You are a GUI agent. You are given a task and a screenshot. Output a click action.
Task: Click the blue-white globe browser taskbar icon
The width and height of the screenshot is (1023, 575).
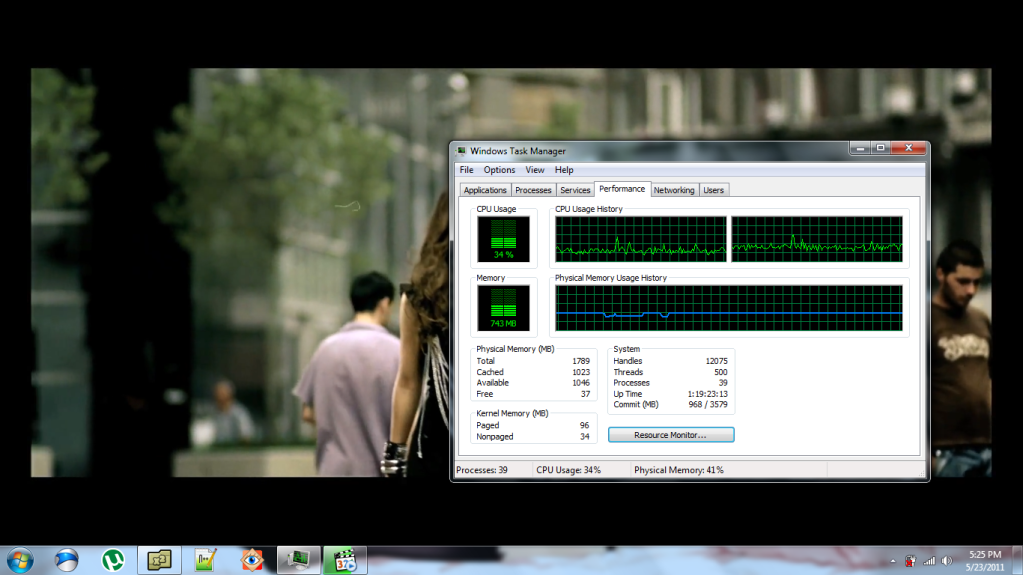point(67,560)
